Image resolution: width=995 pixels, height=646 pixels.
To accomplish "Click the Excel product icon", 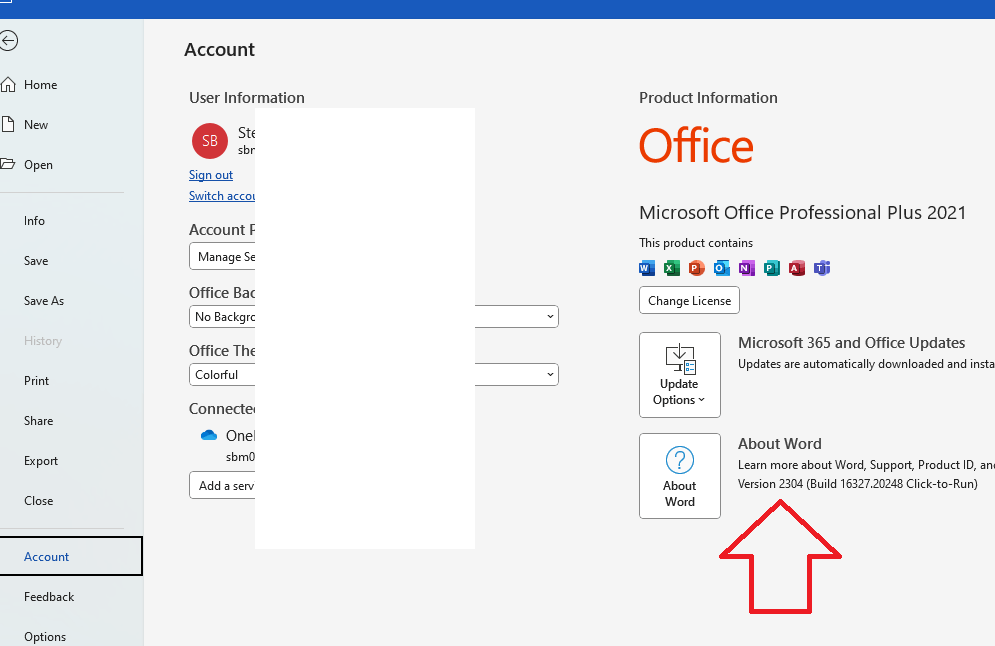I will click(x=671, y=268).
